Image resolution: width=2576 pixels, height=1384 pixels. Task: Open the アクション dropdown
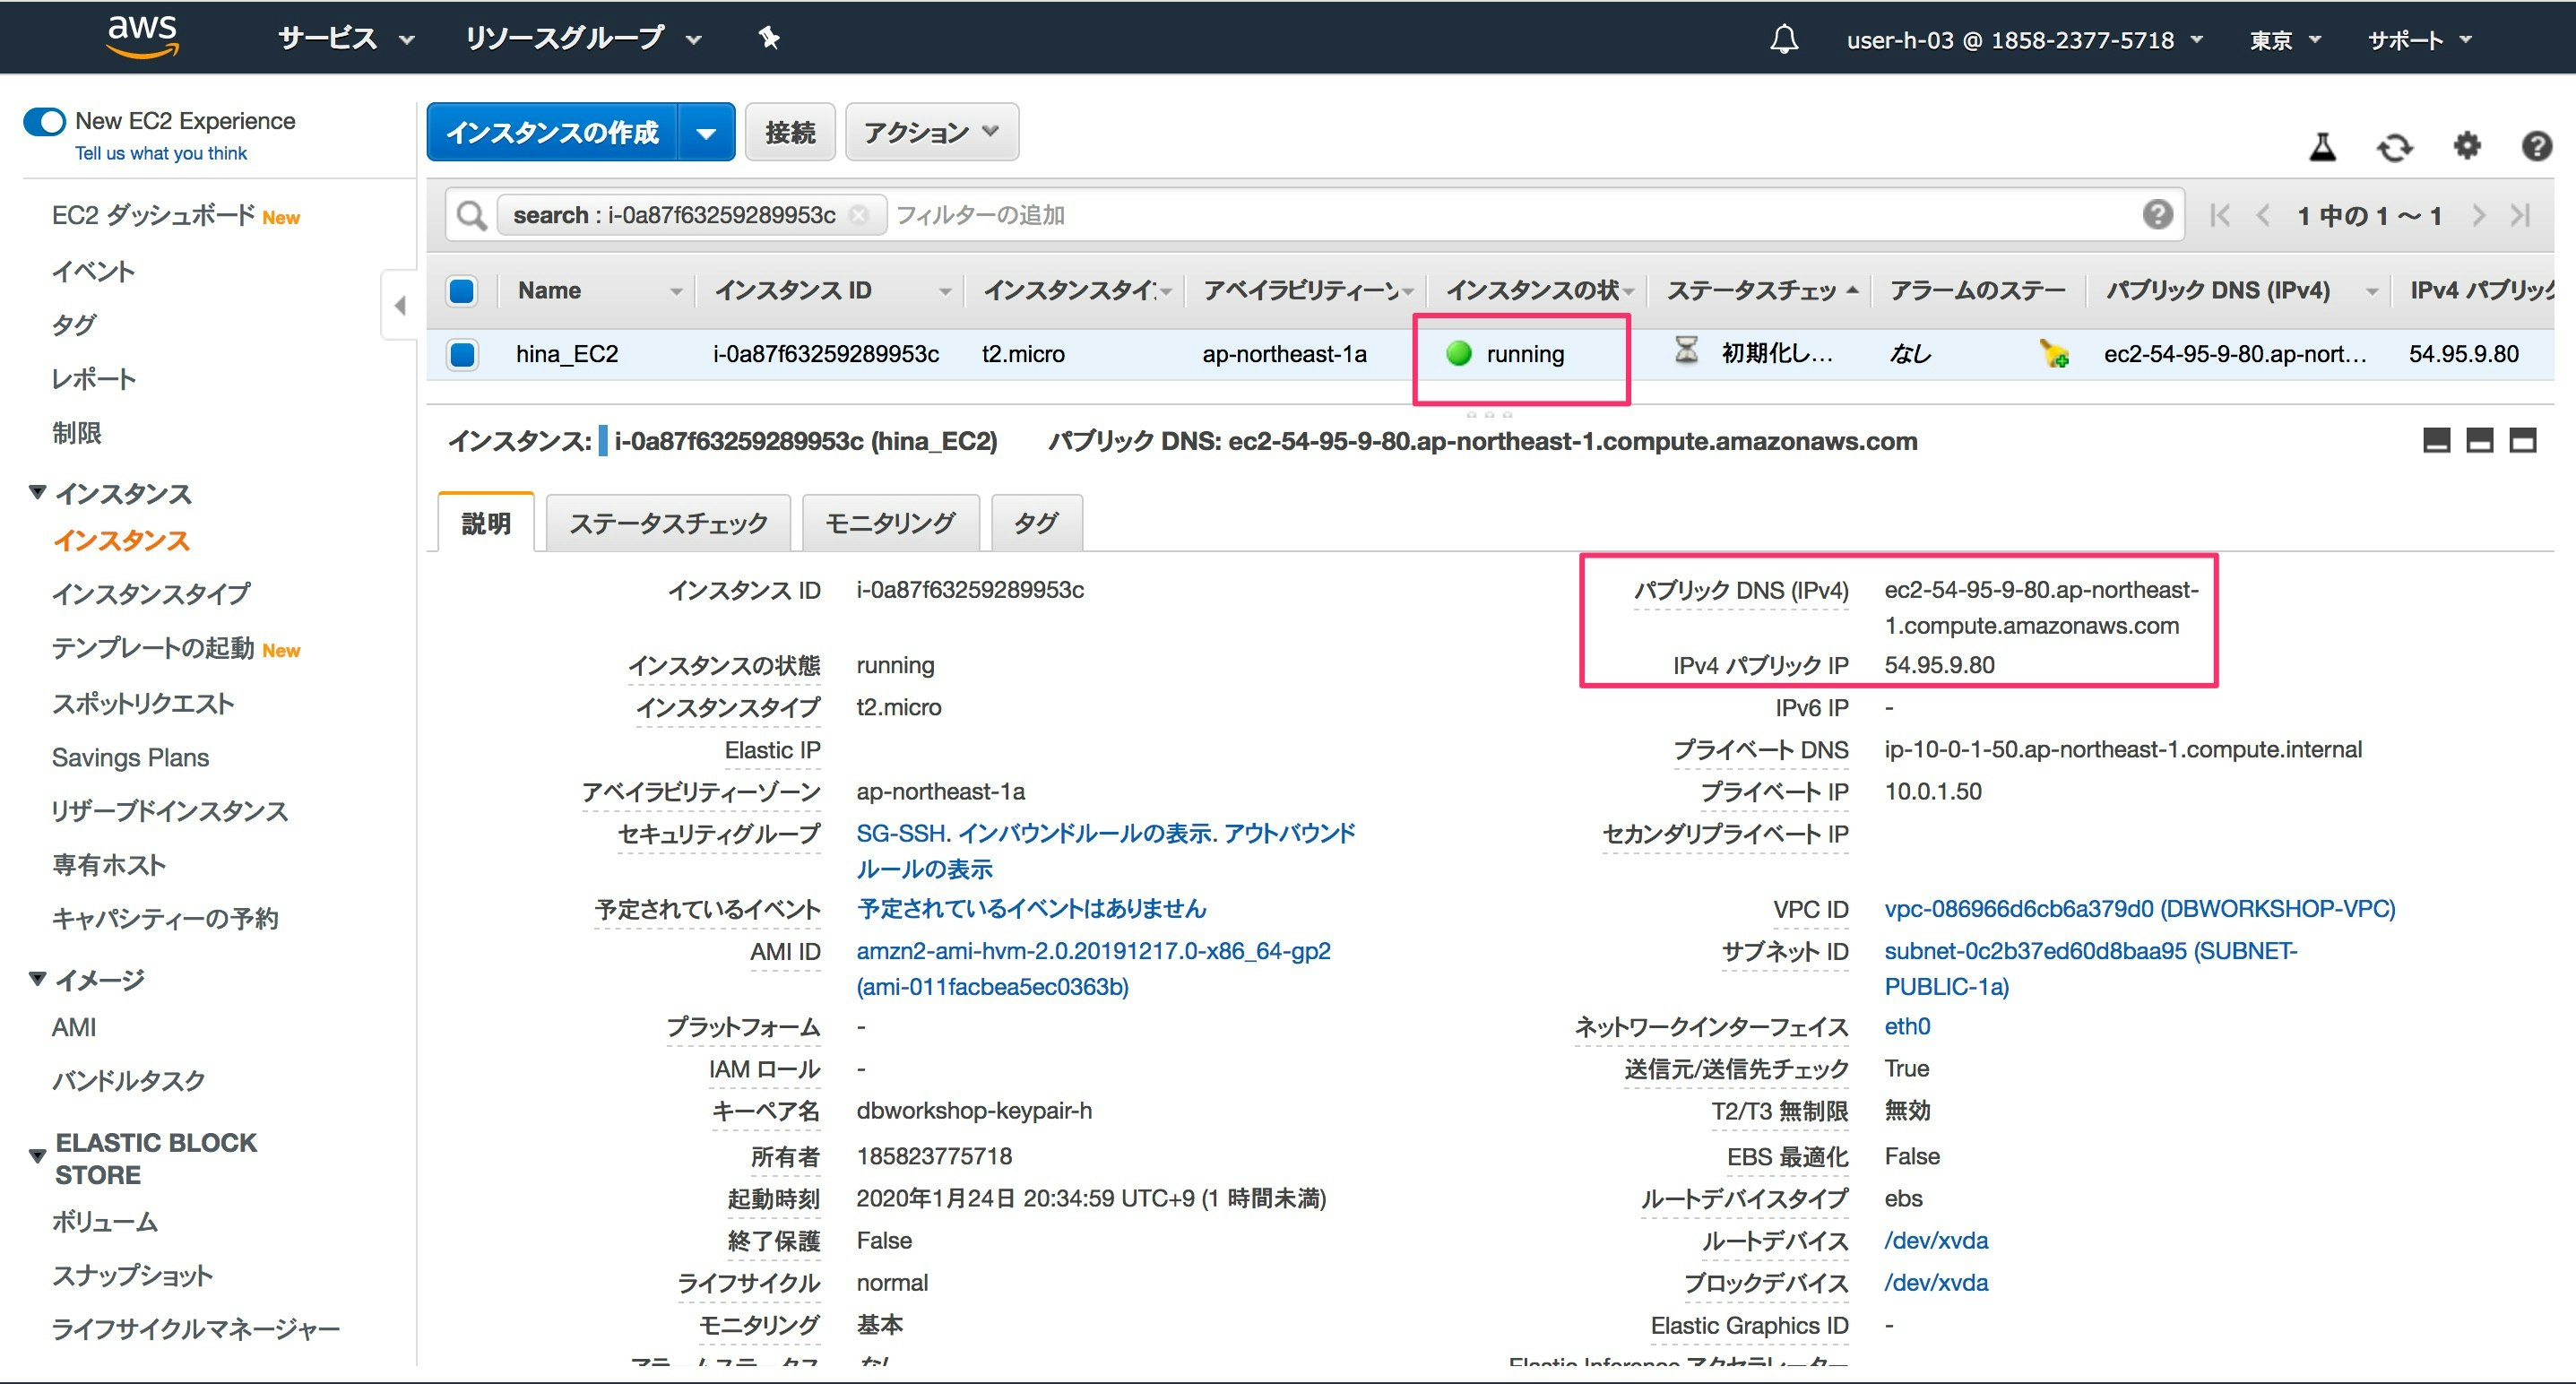click(931, 132)
